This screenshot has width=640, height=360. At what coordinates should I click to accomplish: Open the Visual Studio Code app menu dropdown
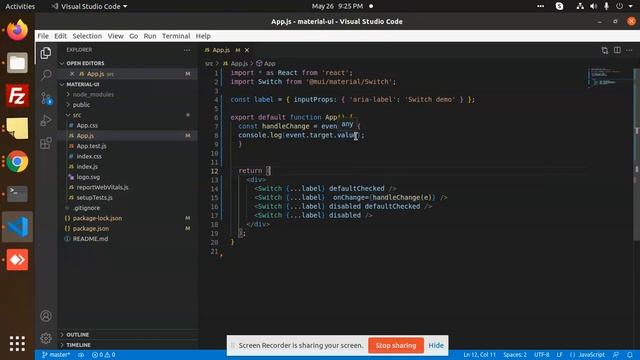click(x=89, y=6)
